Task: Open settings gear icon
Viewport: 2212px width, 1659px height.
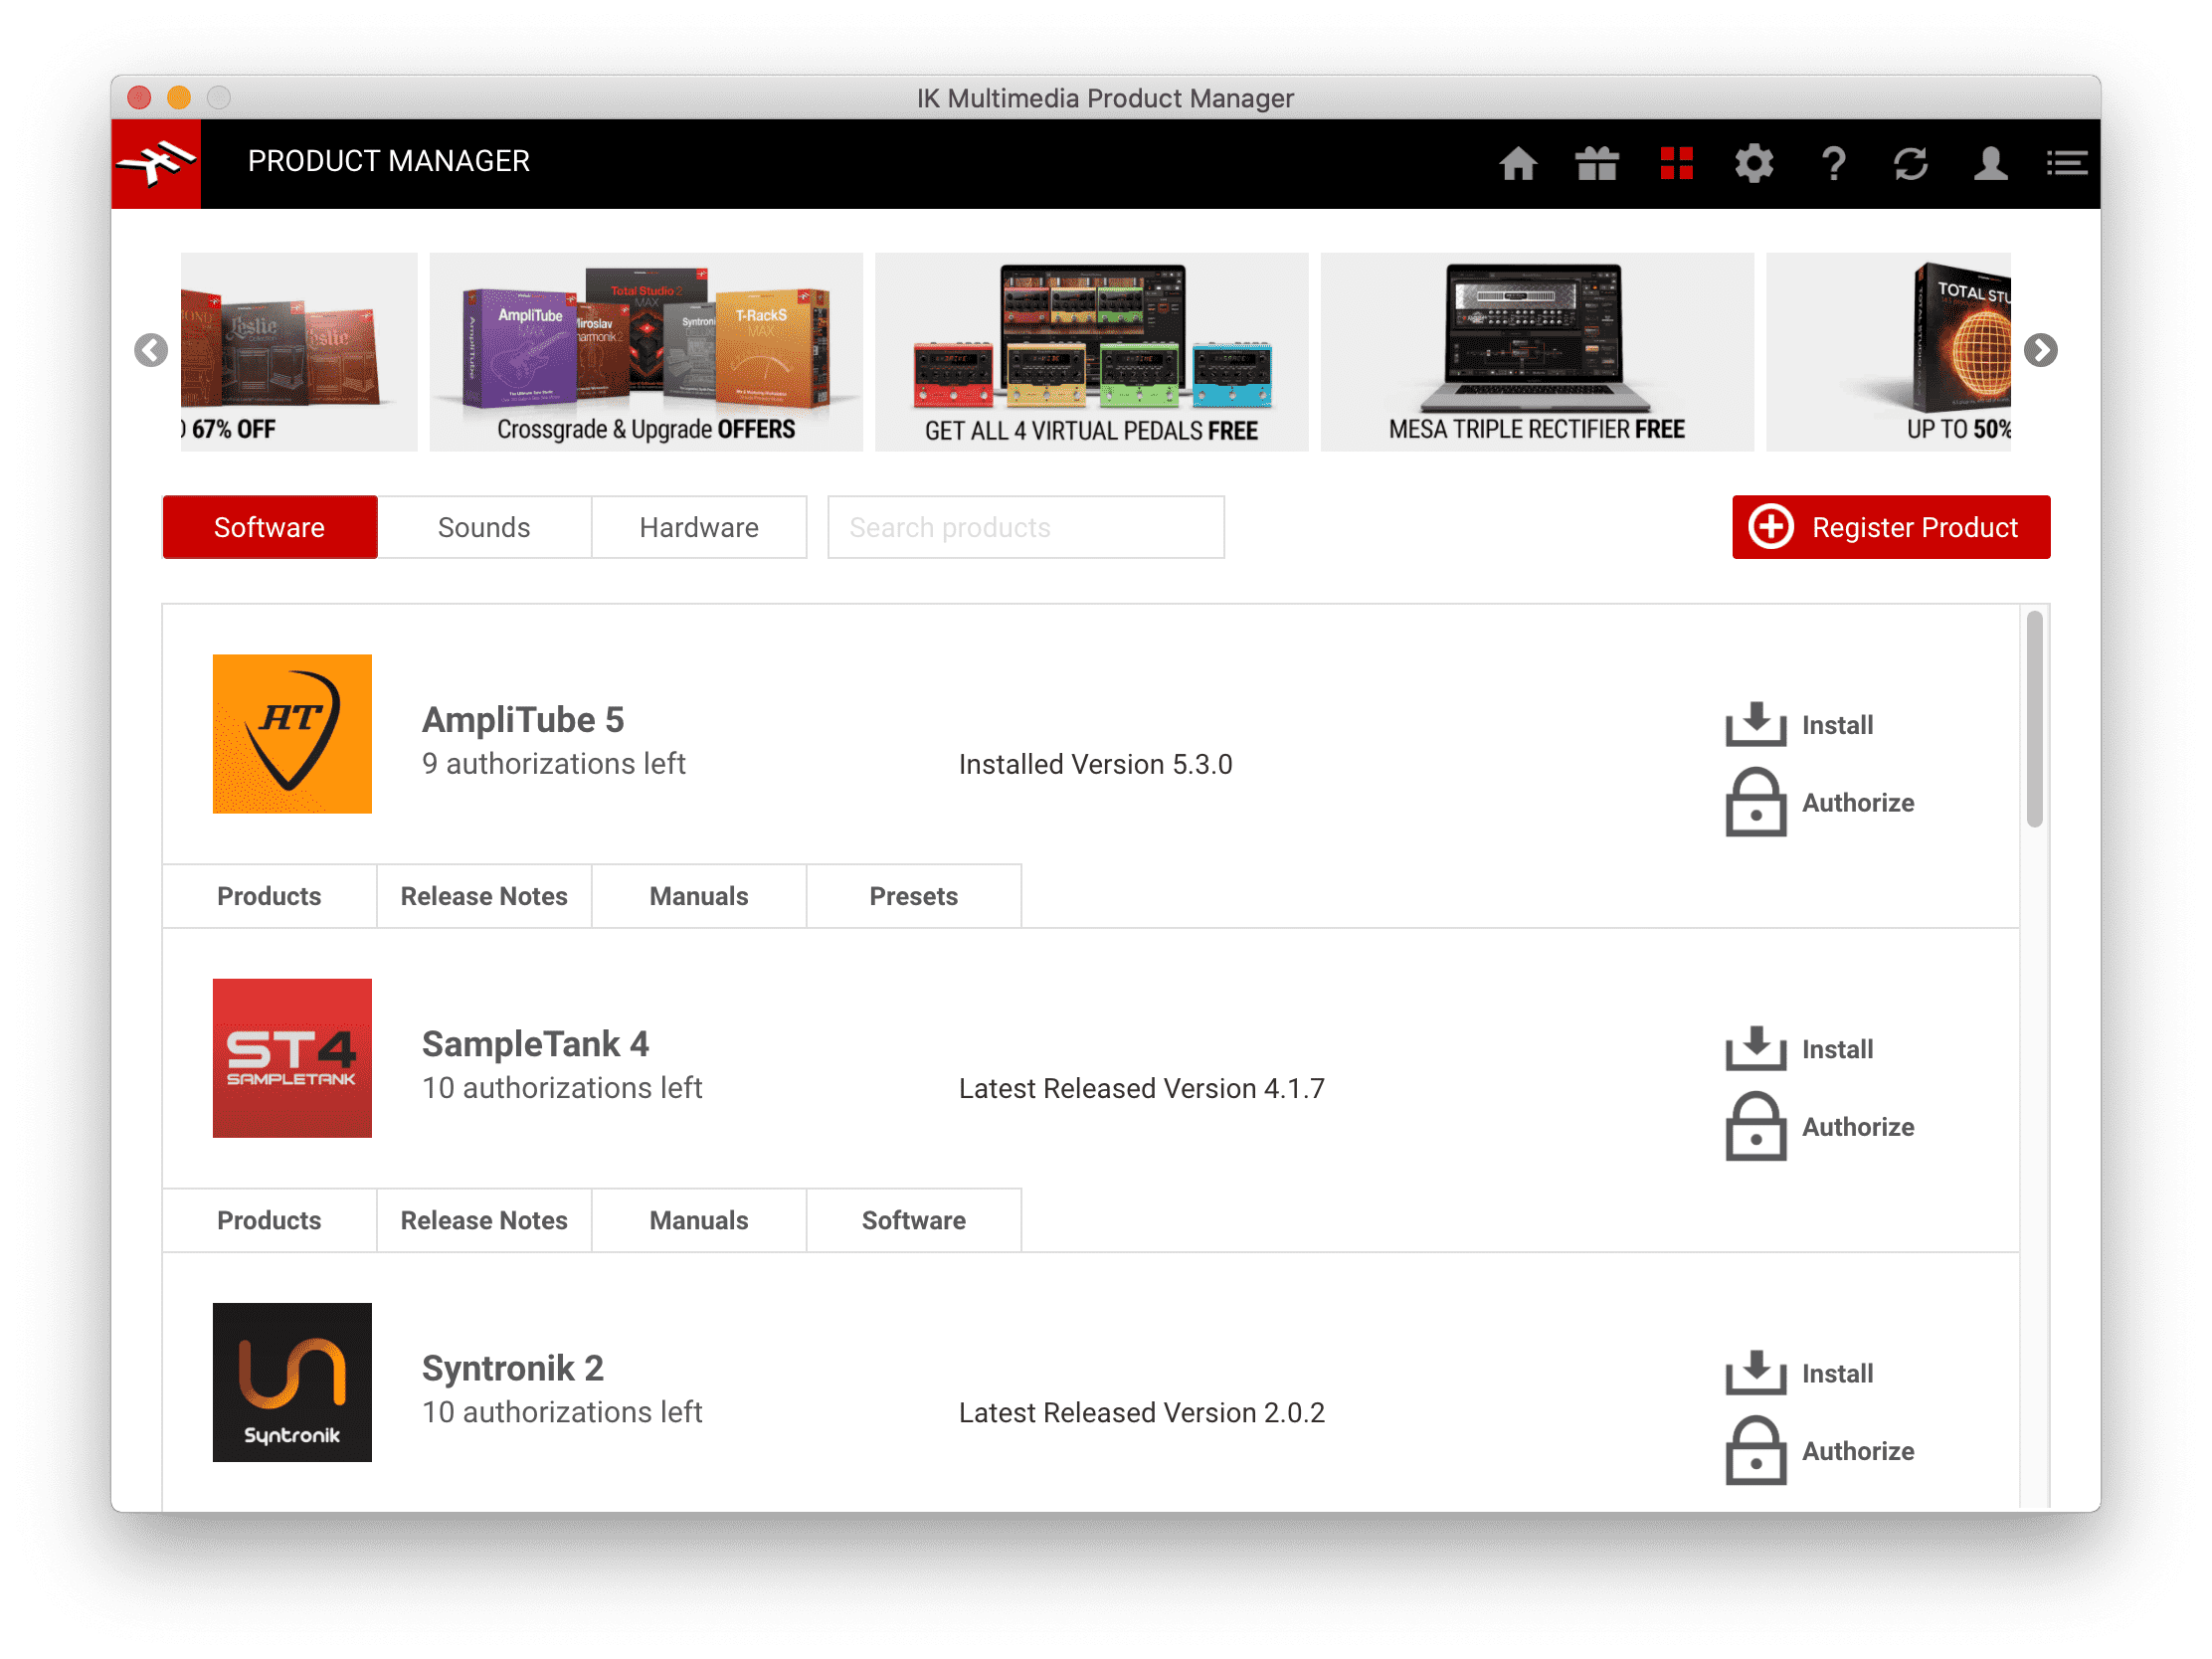Action: 1753,163
